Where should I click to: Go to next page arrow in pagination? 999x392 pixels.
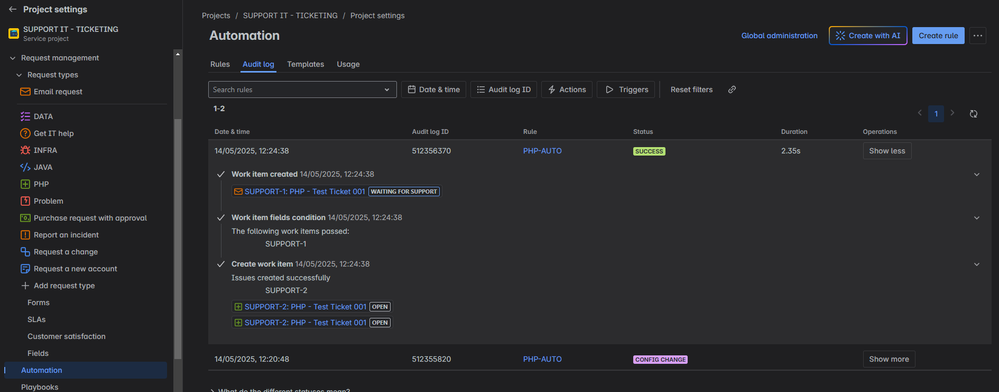click(x=952, y=113)
